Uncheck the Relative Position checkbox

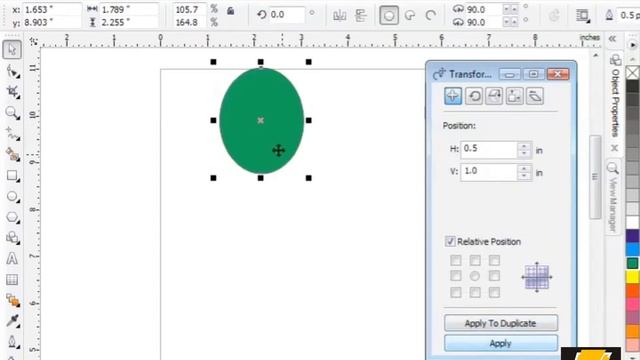tap(450, 242)
